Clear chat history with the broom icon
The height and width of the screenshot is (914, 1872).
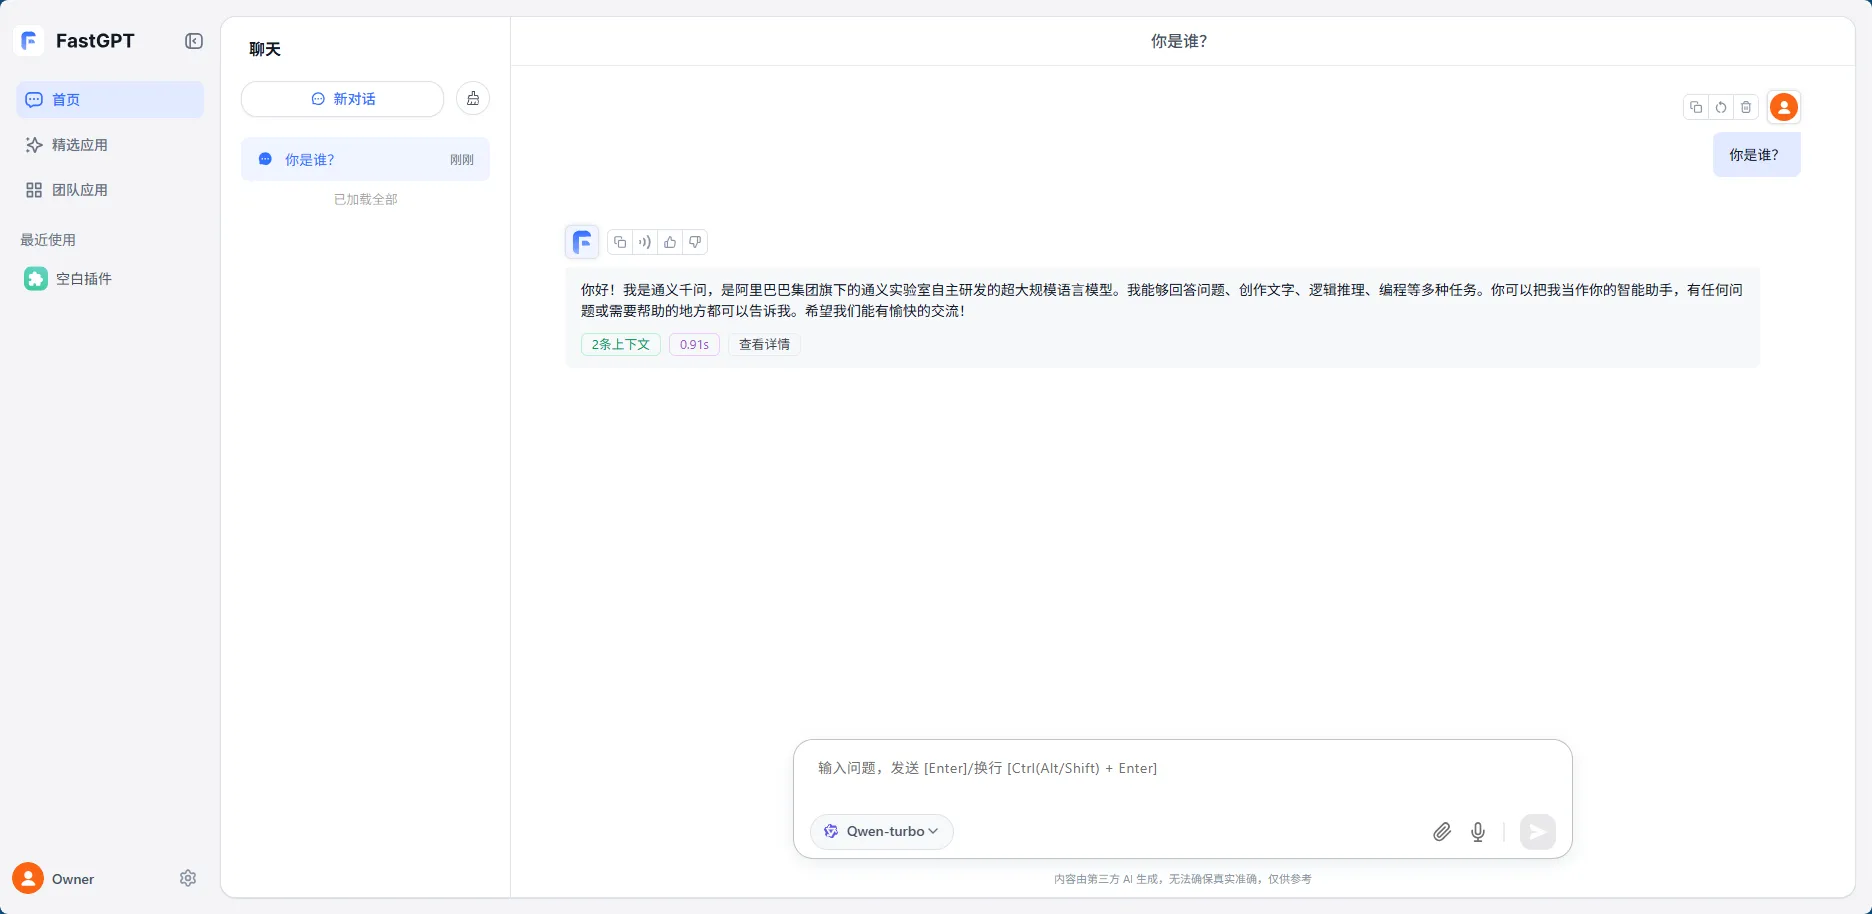[472, 98]
